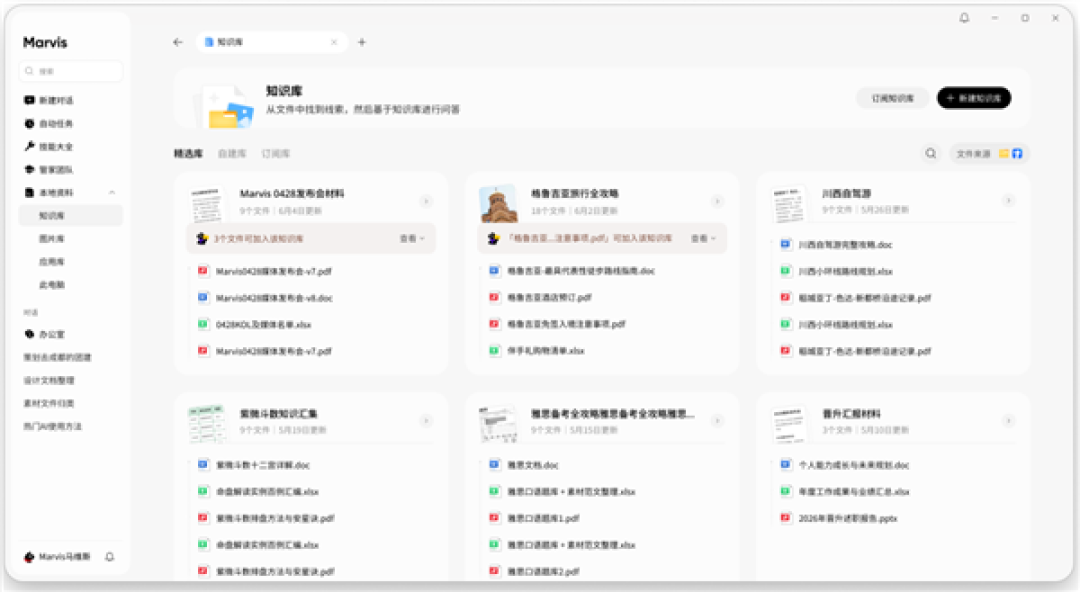Select 应用库 in the sidebar
This screenshot has height=592, width=1080.
52,262
